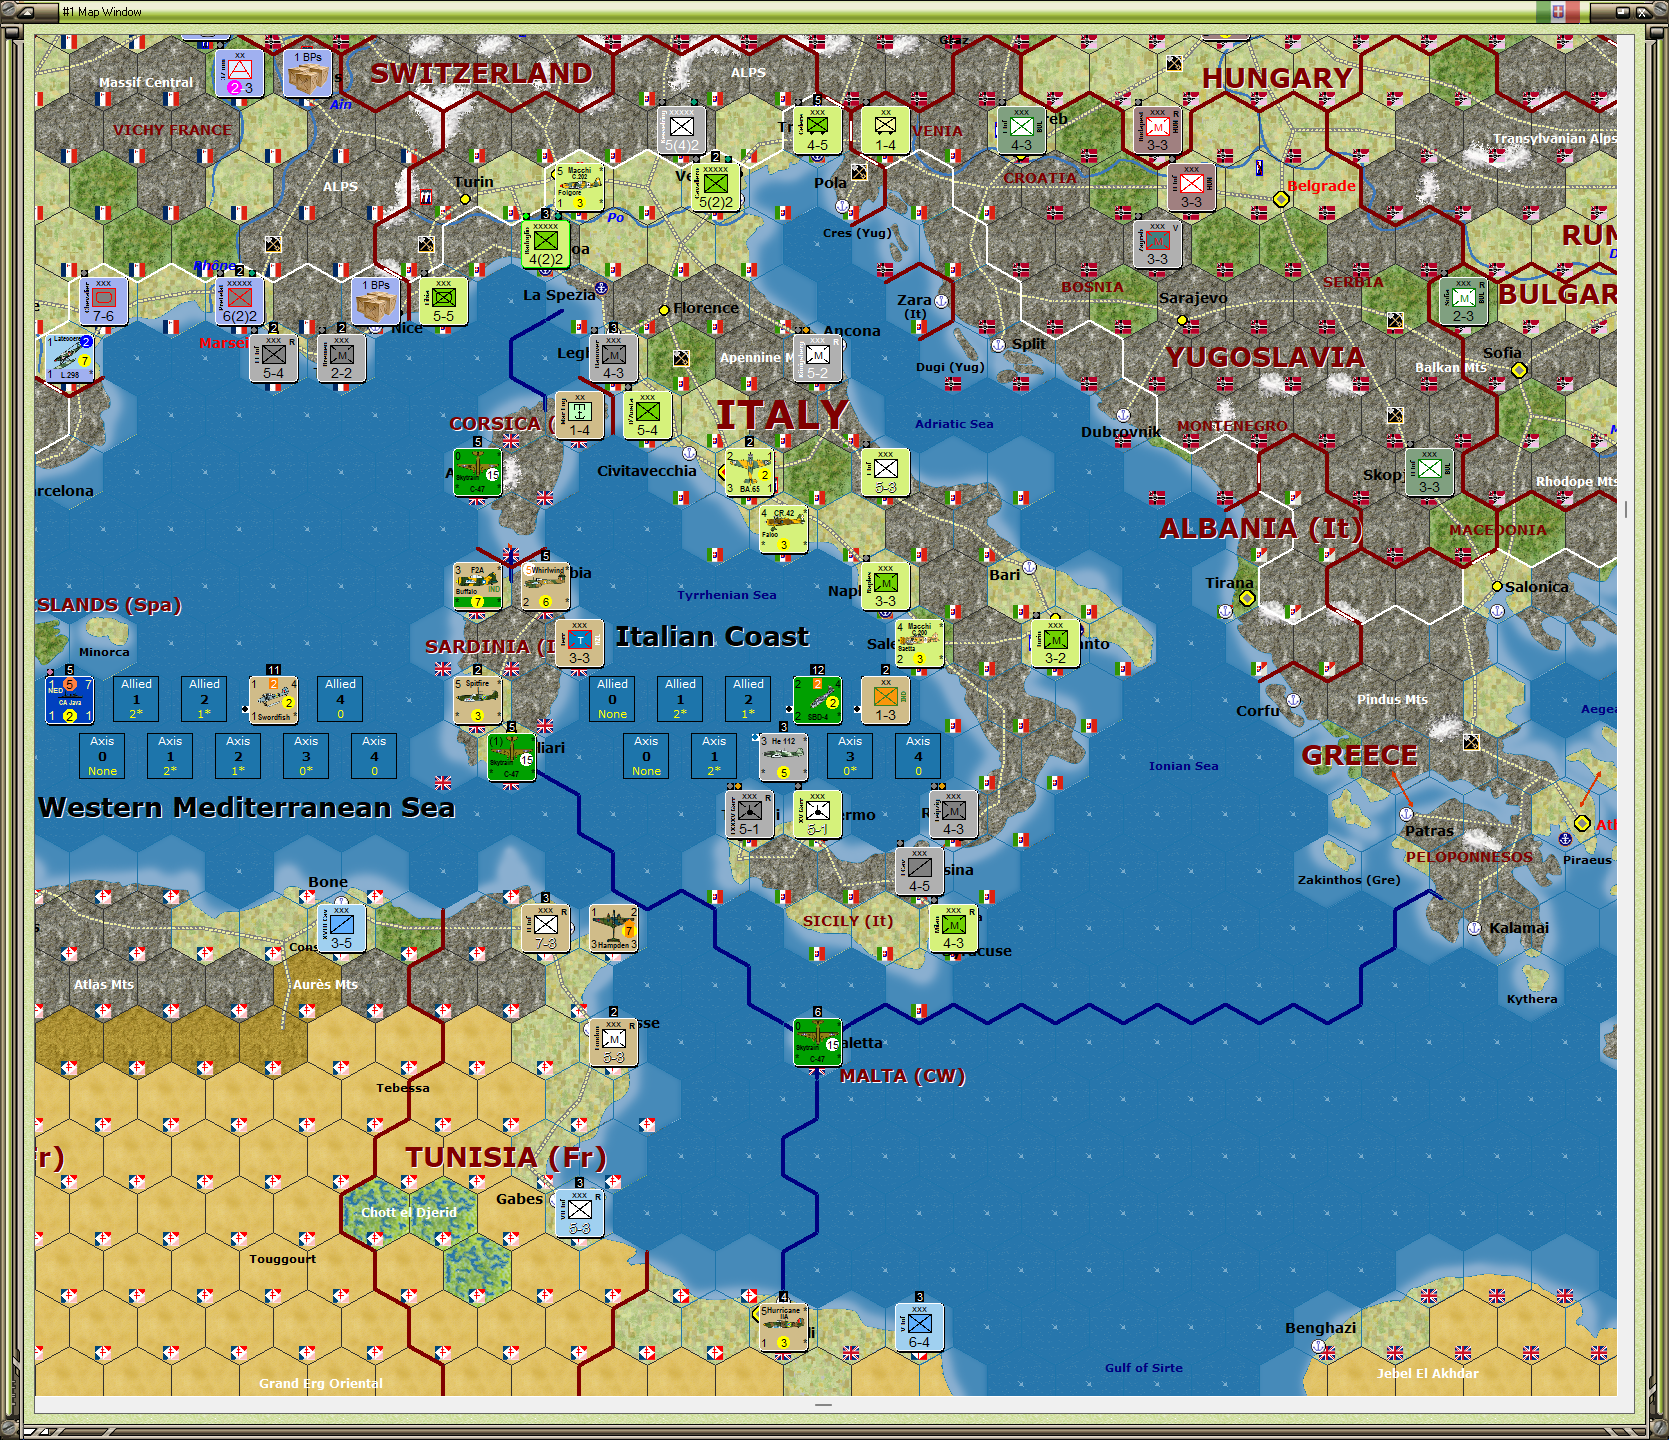This screenshot has width=1669, height=1440.
Task: Click the Touggourt map label
Action: [x=283, y=1259]
